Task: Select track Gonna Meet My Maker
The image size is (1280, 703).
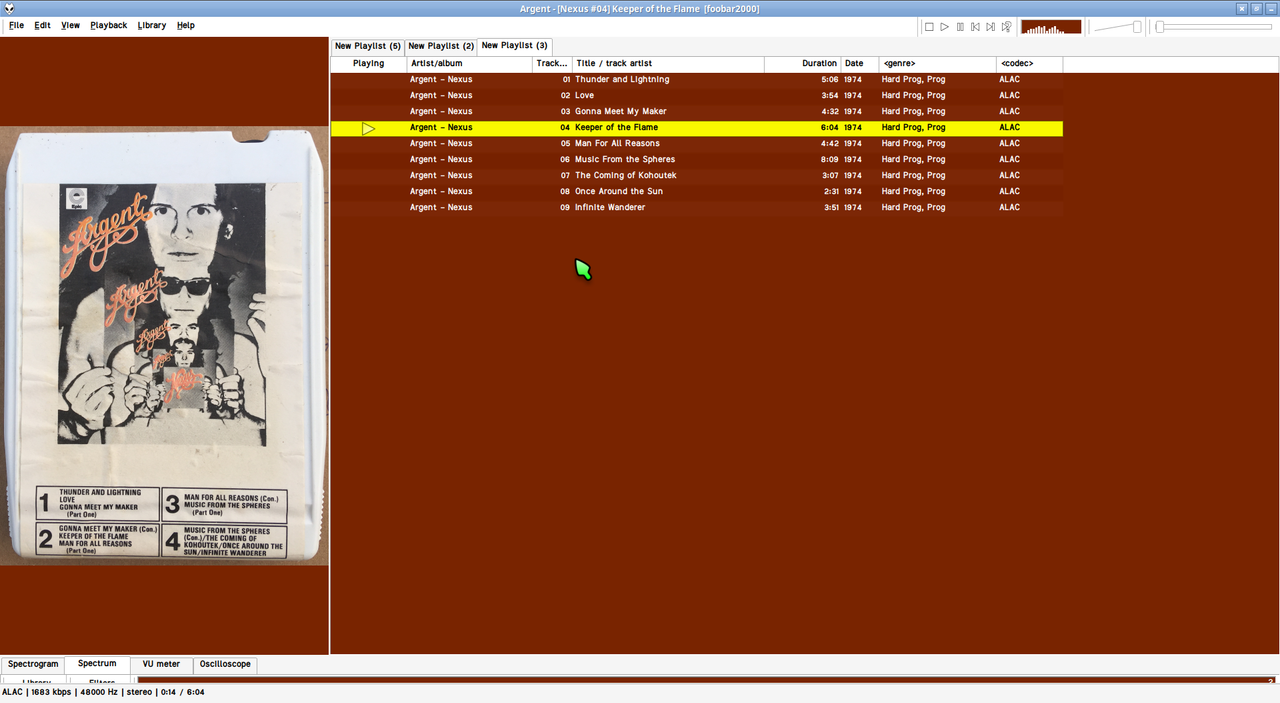Action: pyautogui.click(x=620, y=112)
